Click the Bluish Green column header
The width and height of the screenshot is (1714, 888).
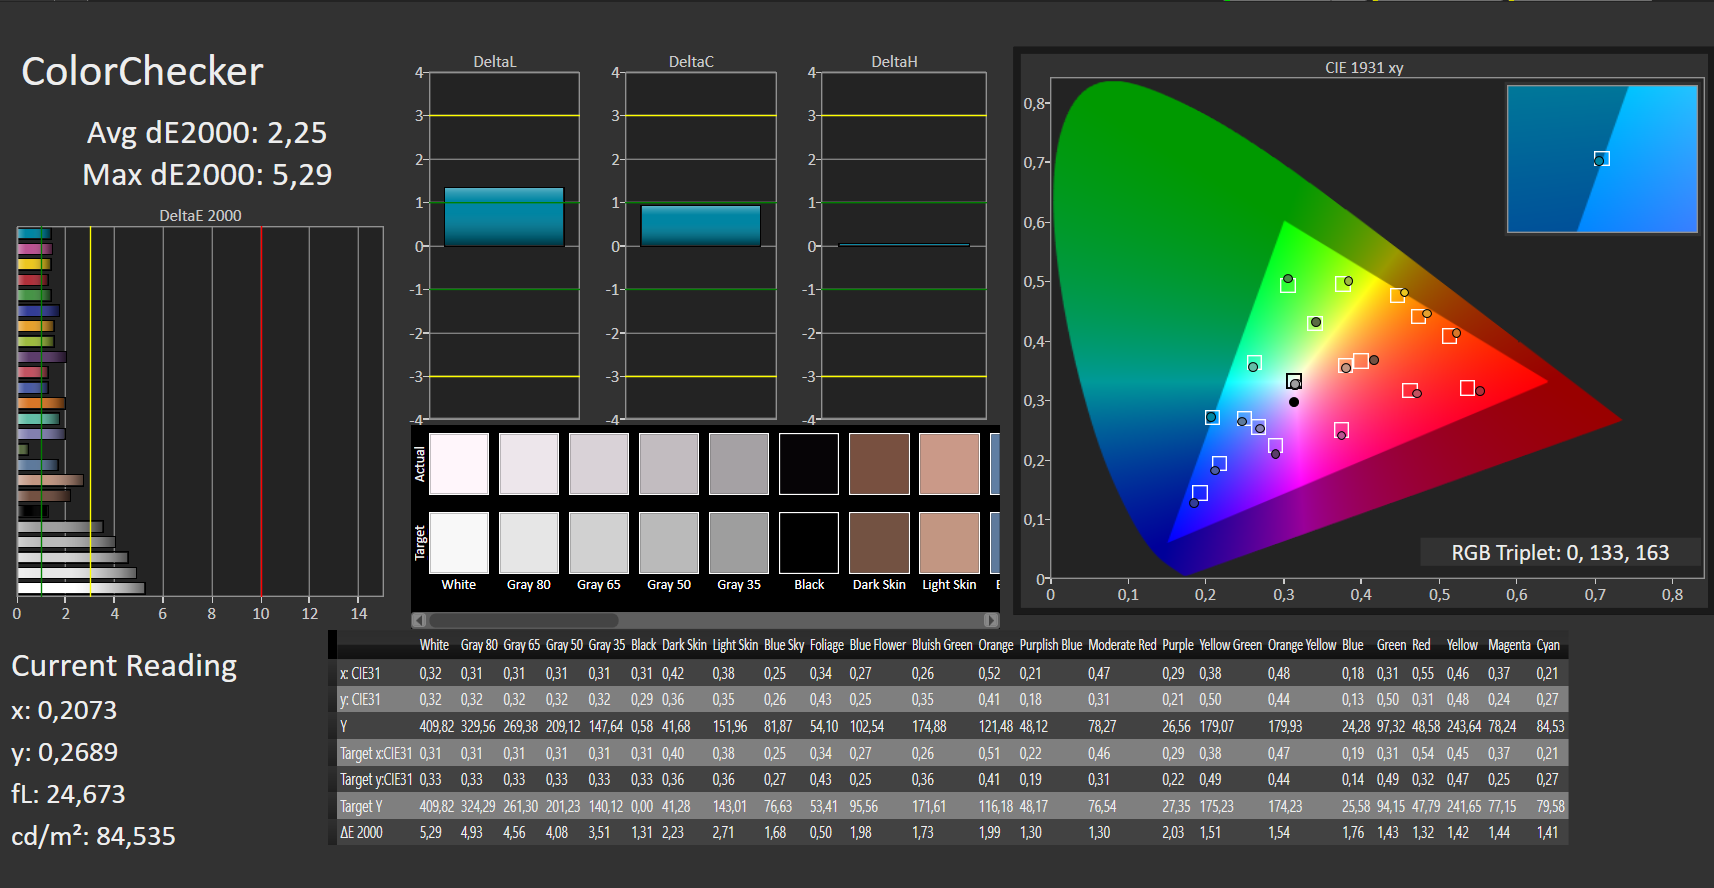(942, 645)
